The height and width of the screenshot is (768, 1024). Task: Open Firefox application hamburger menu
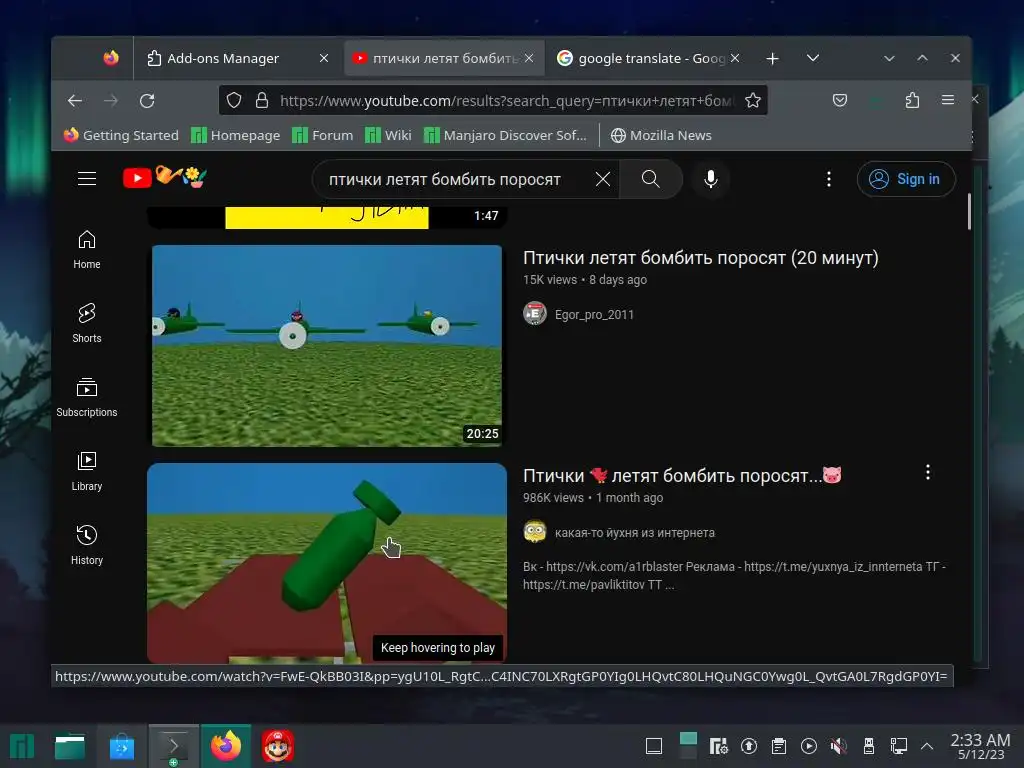[948, 100]
